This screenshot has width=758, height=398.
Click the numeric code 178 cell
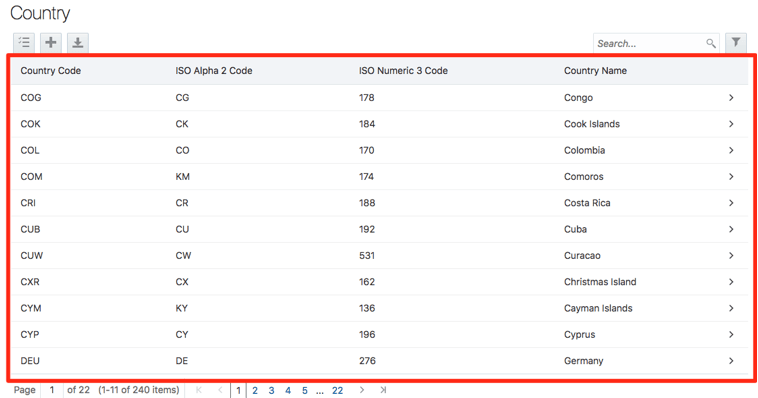(366, 98)
